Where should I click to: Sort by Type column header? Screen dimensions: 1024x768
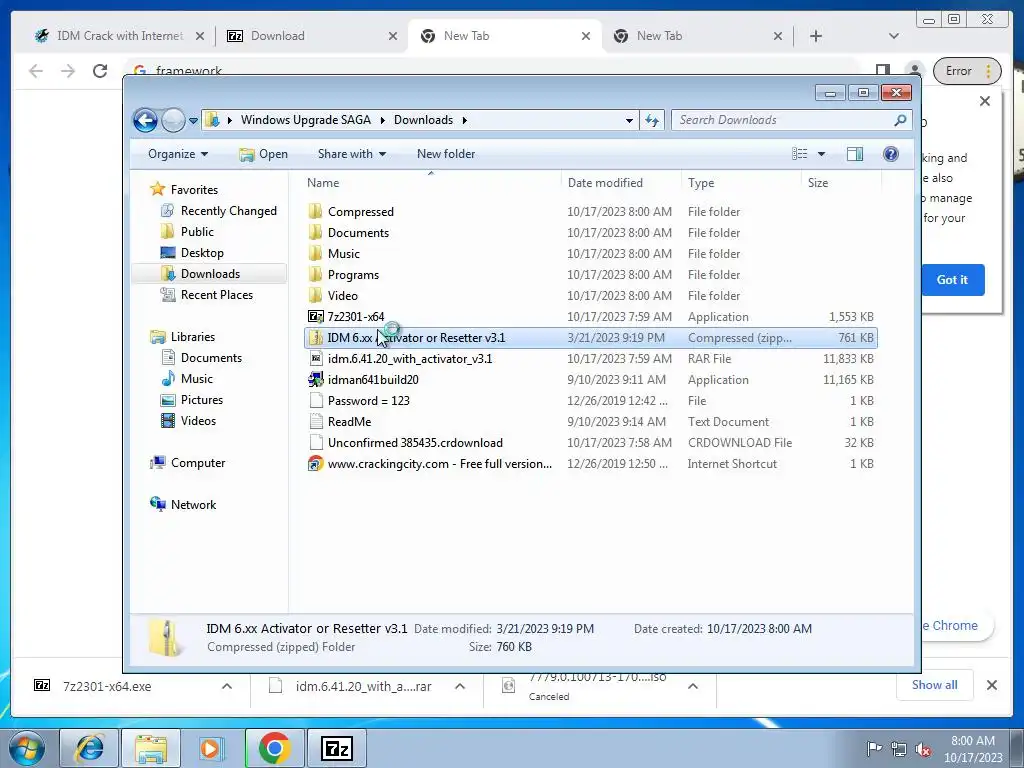click(x=741, y=183)
